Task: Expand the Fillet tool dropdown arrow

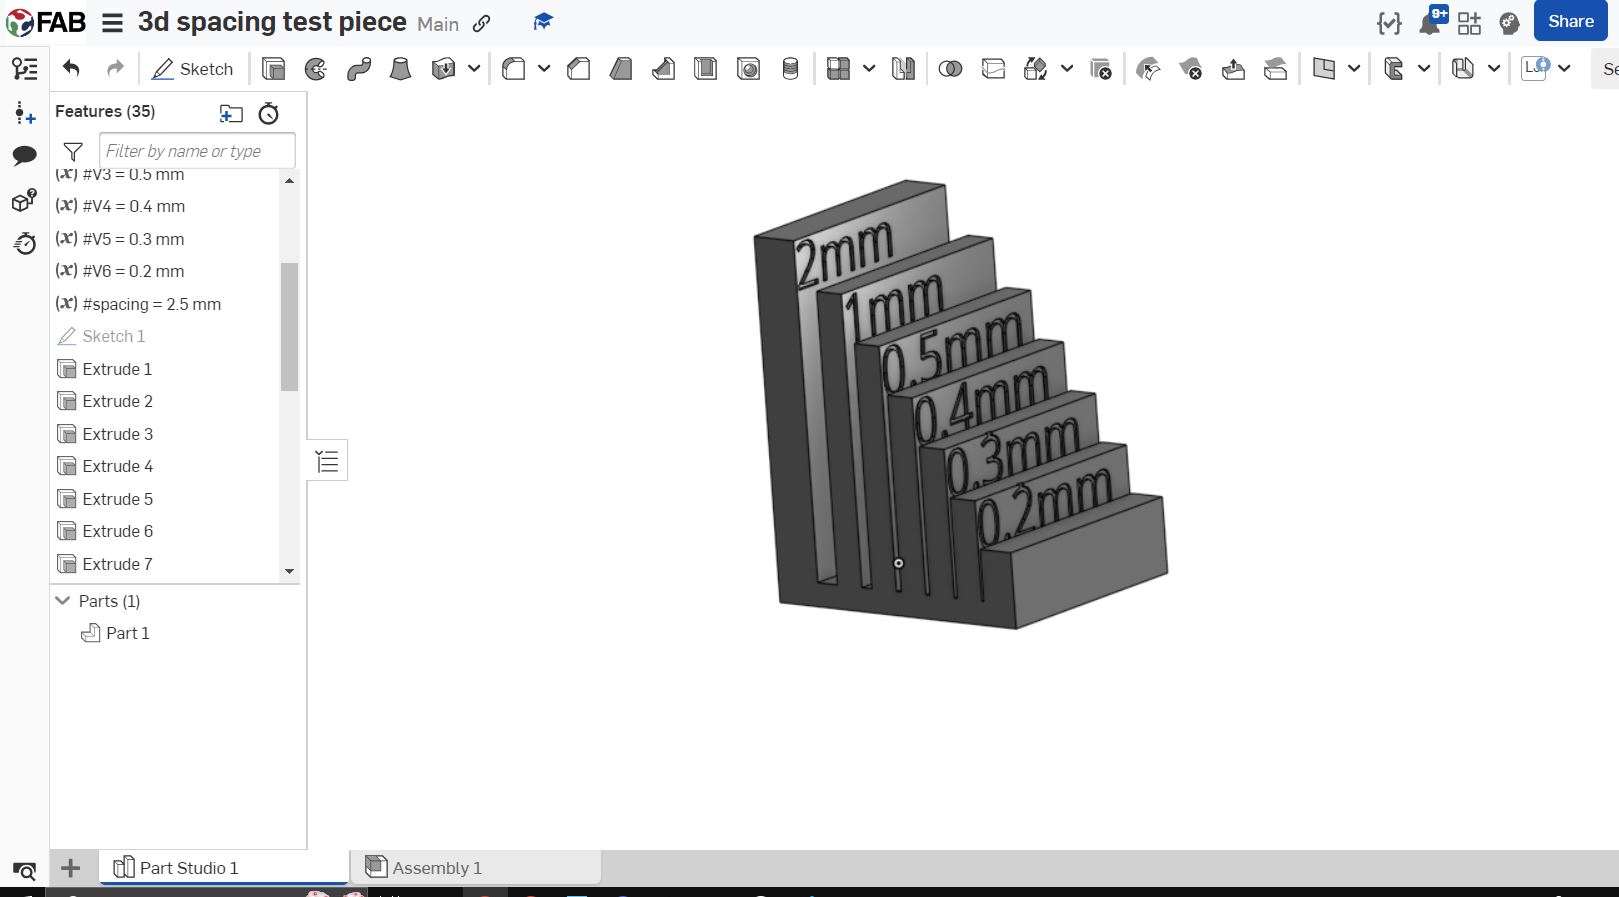Action: (544, 69)
